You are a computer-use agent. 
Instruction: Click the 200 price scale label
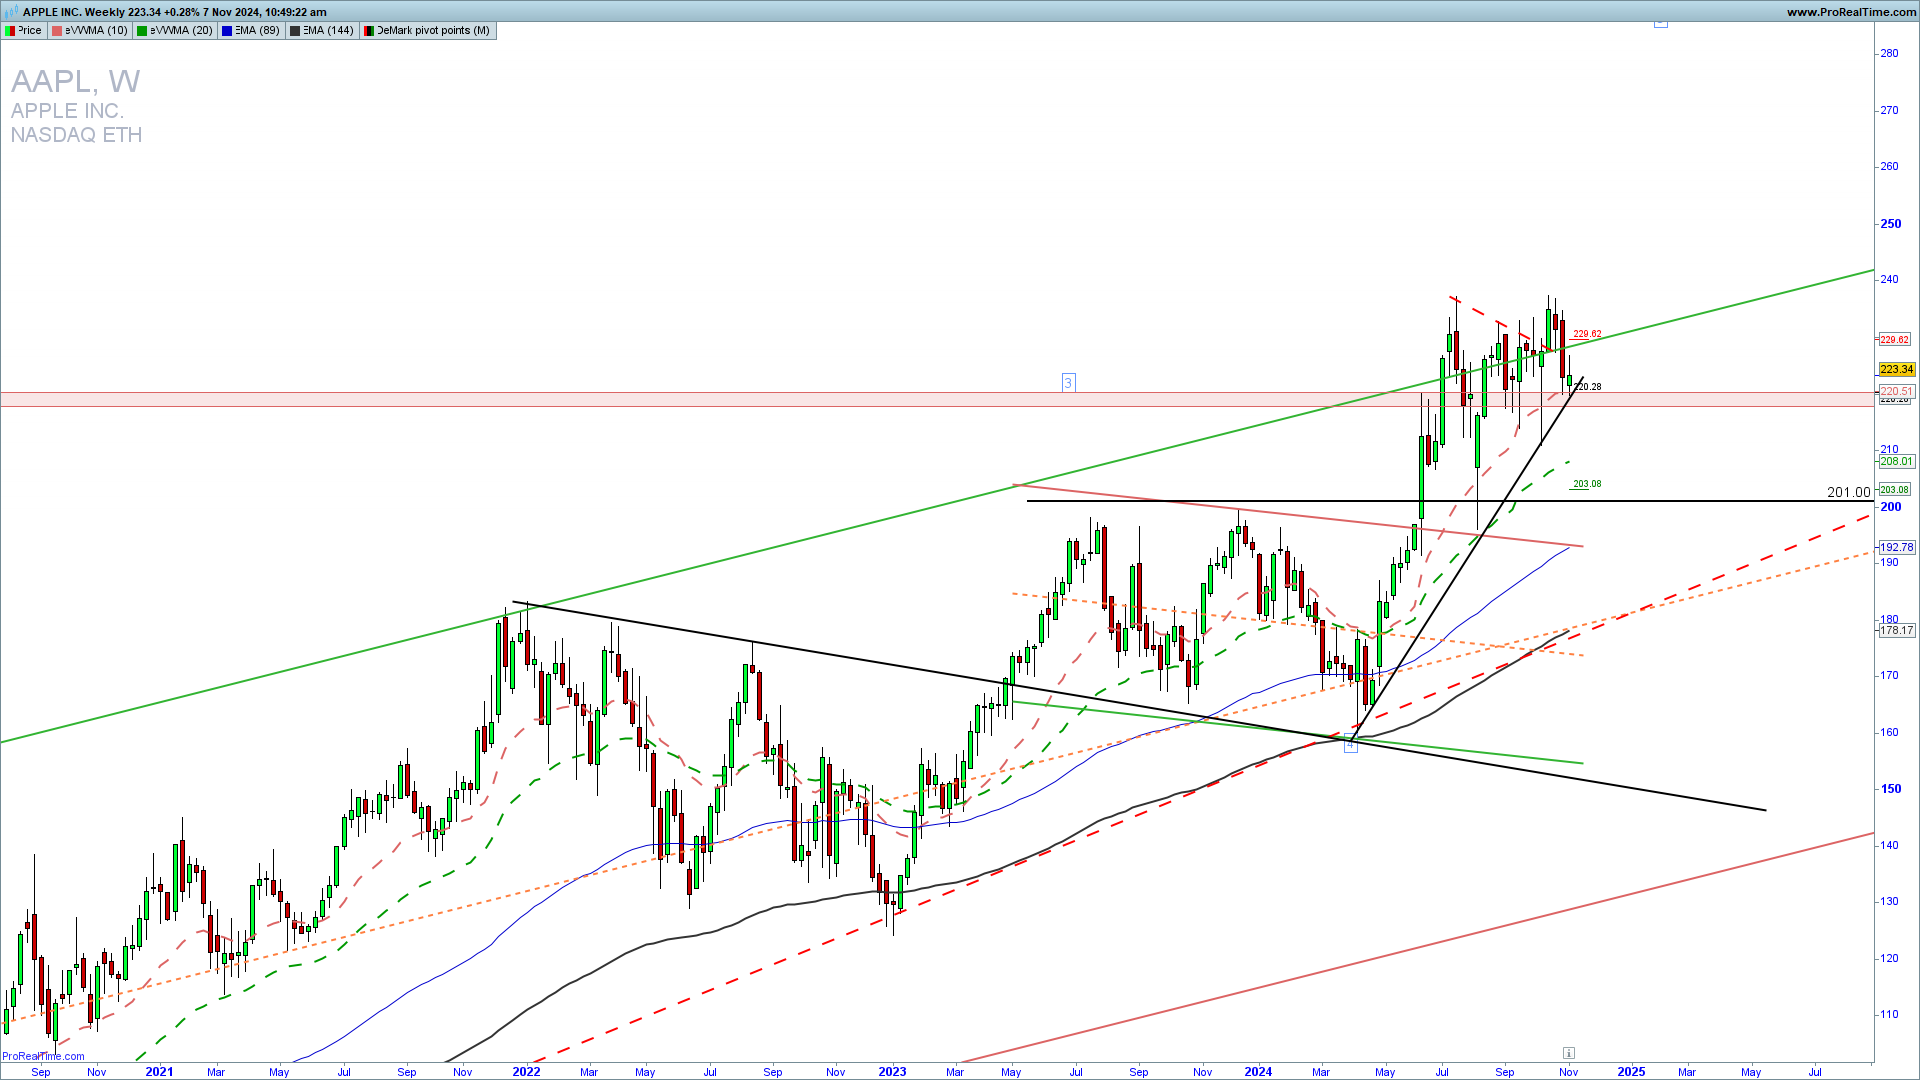pos(1890,507)
